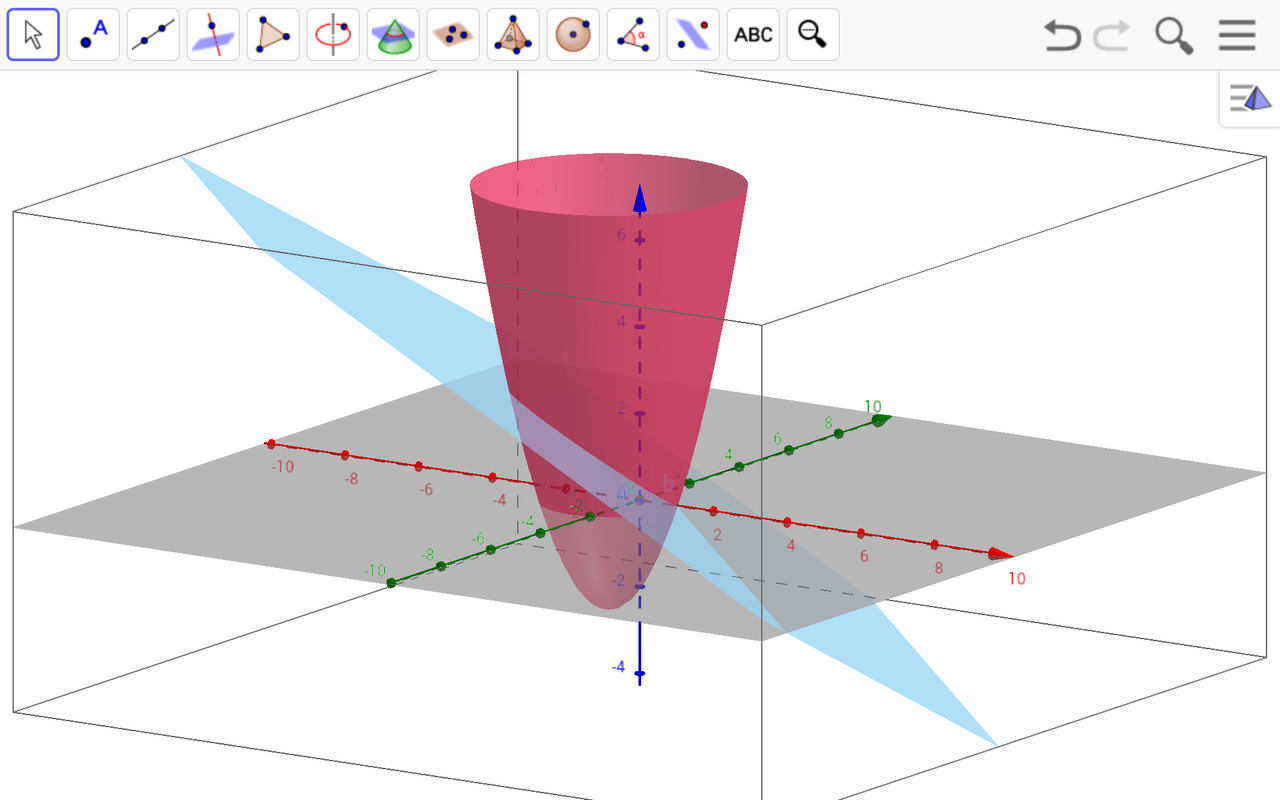The height and width of the screenshot is (800, 1280).
Task: Select the Polygon tool
Action: pos(272,34)
